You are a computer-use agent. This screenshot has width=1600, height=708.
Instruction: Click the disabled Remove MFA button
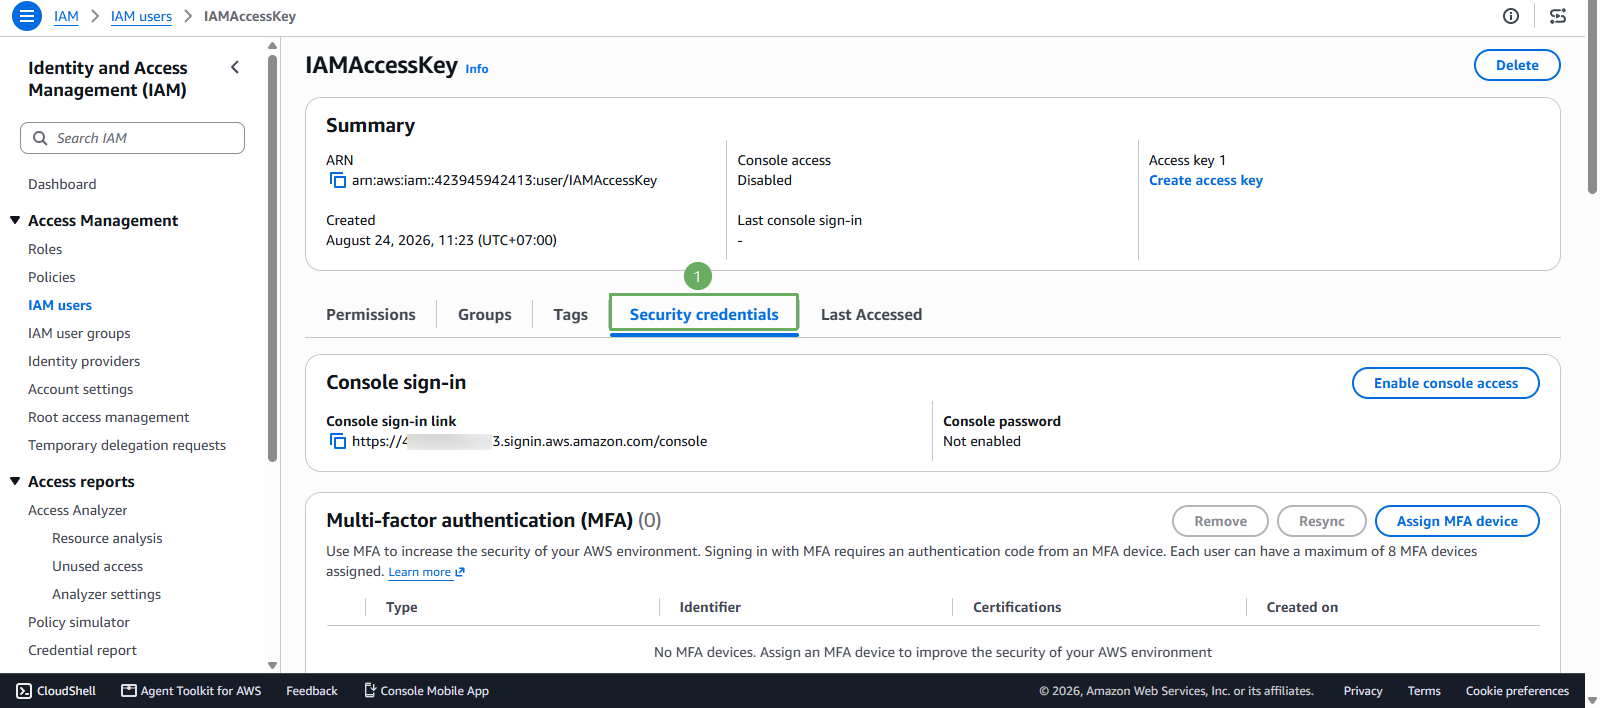1220,521
